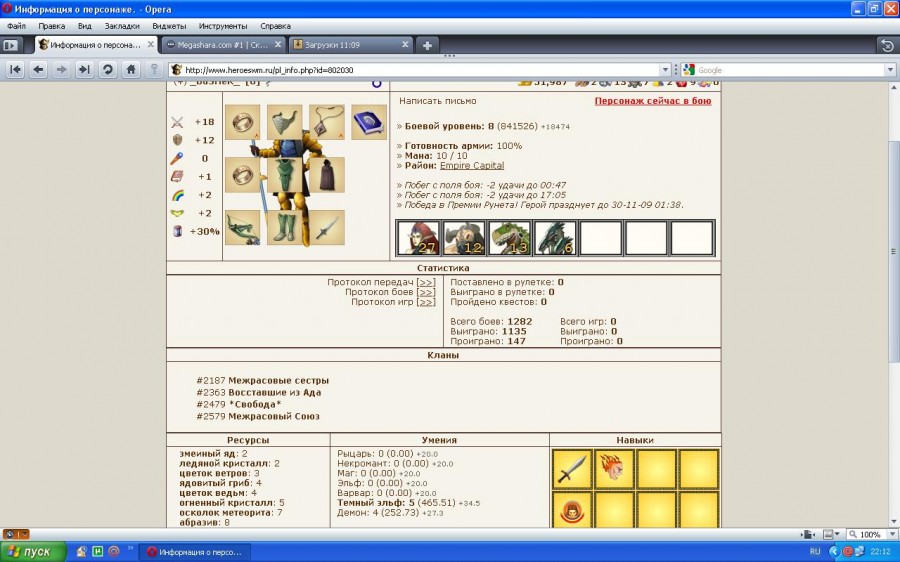
Task: Click the password wand key icon
Action: point(154,69)
